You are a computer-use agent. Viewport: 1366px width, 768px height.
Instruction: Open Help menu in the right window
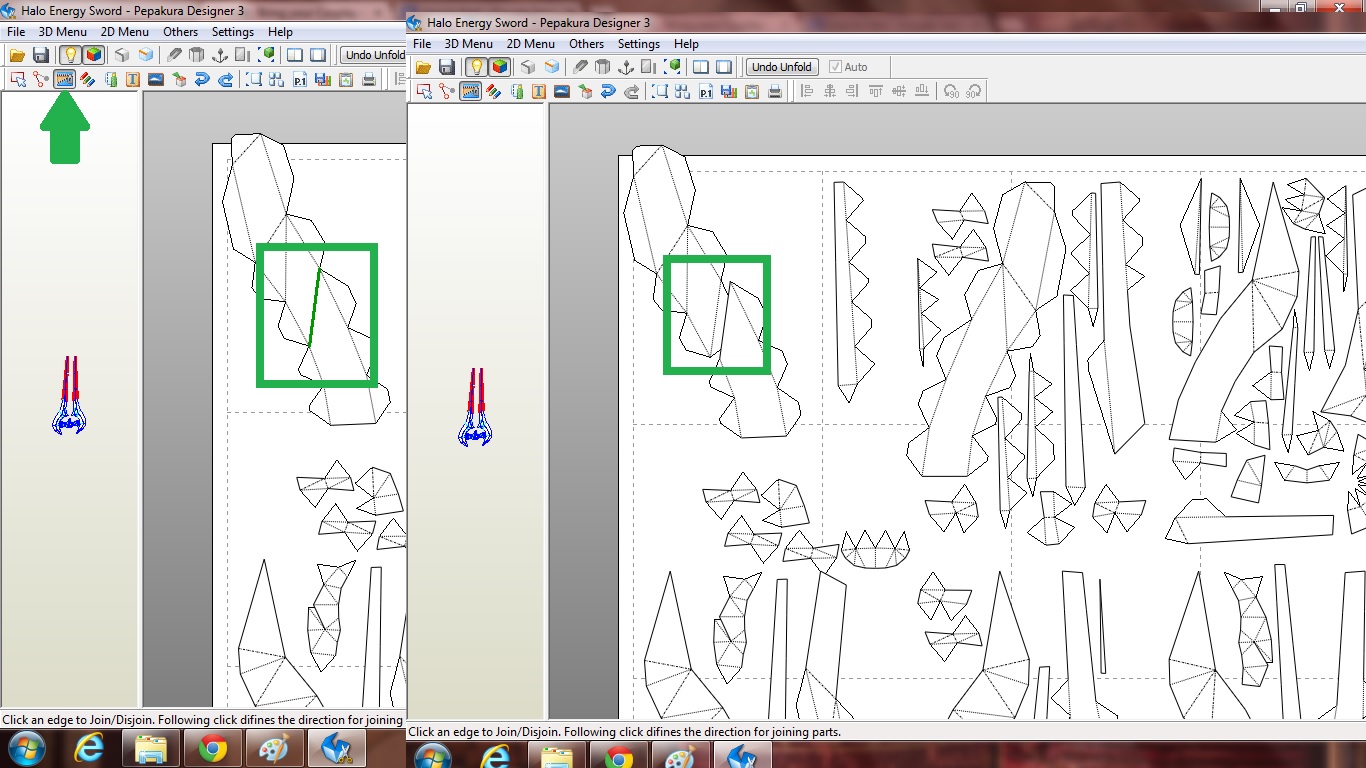coord(687,44)
